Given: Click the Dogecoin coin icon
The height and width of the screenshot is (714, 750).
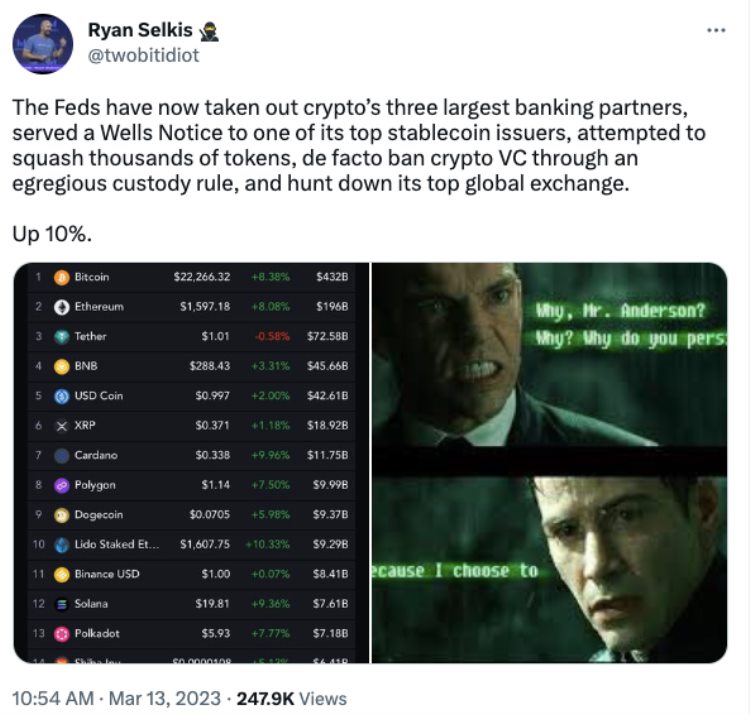Looking at the screenshot, I should pos(60,514).
